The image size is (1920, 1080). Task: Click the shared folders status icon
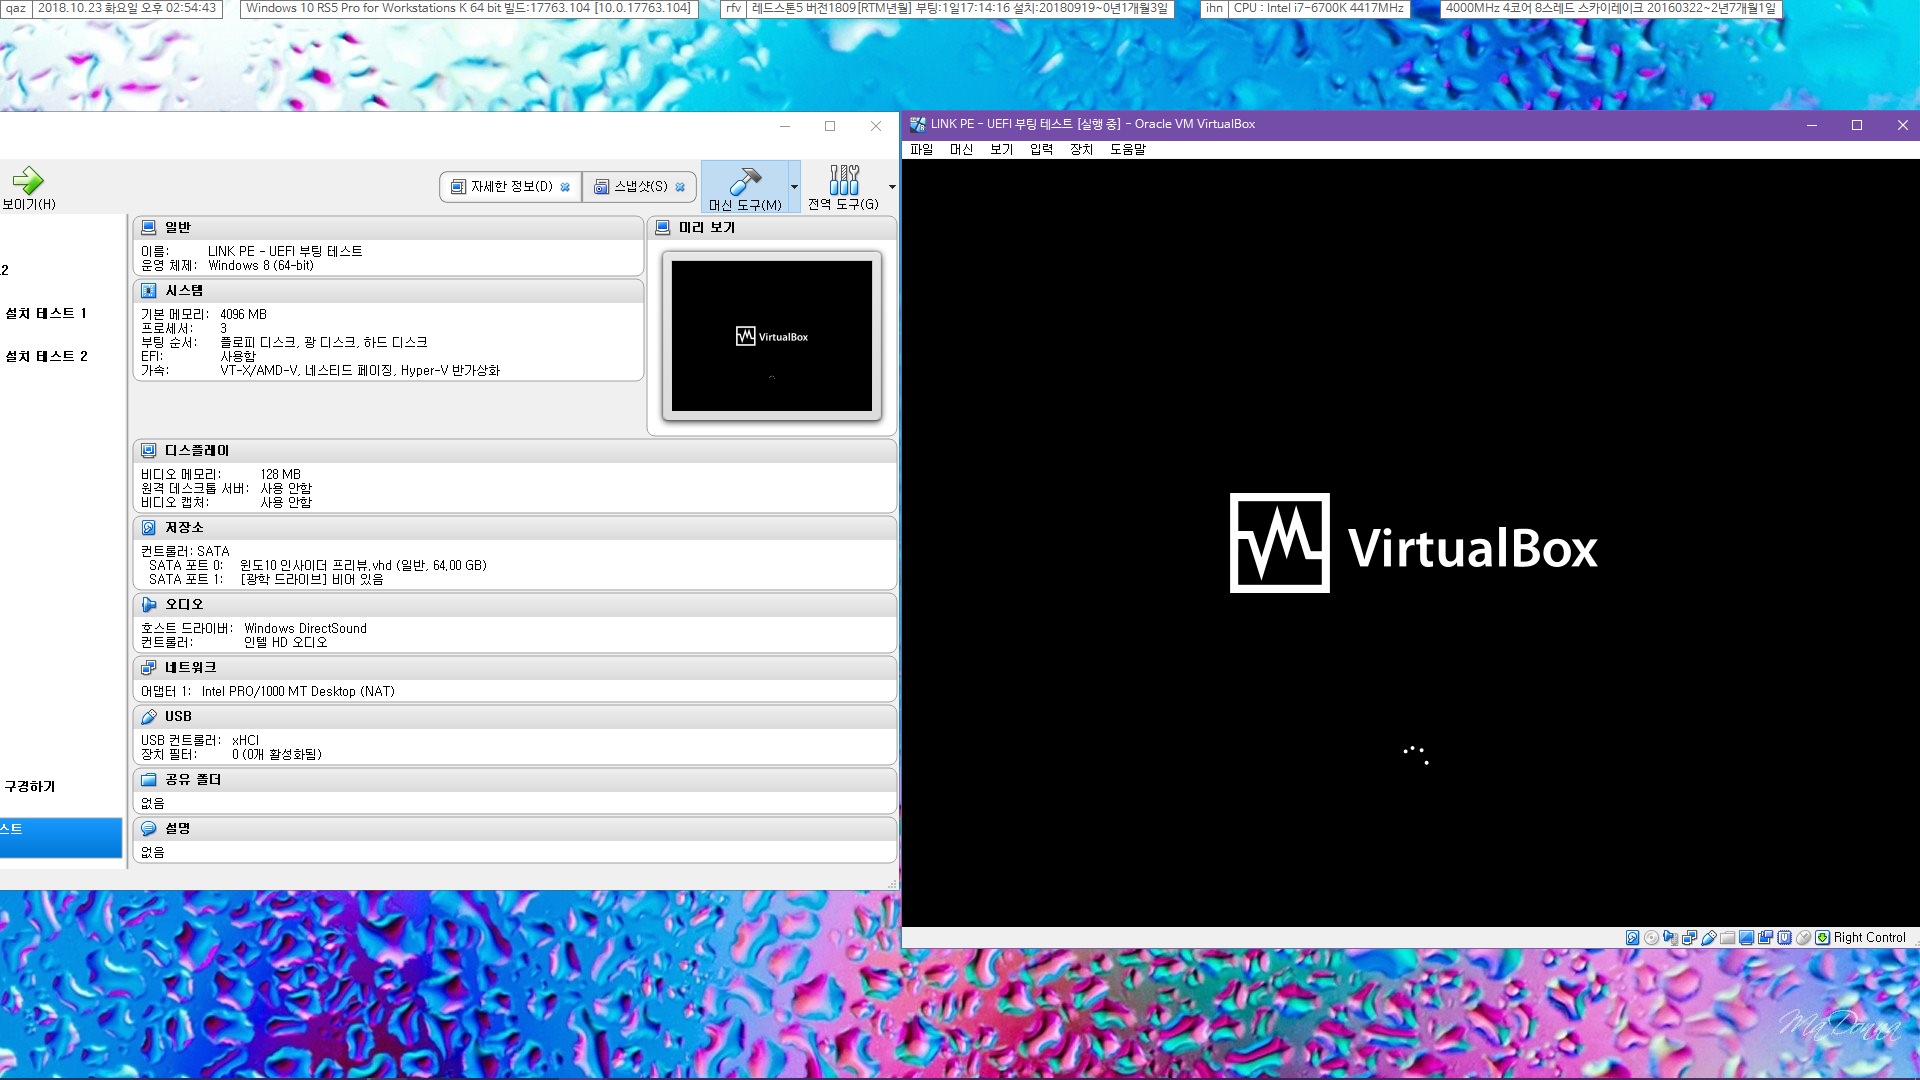click(1727, 937)
